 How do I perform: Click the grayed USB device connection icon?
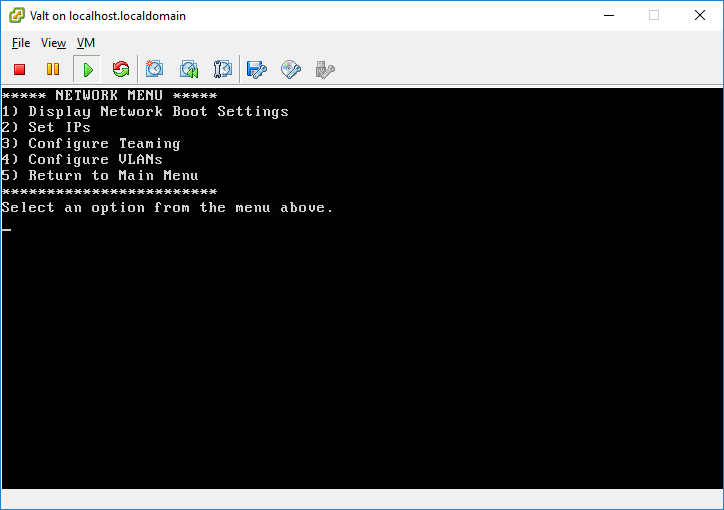(x=325, y=70)
